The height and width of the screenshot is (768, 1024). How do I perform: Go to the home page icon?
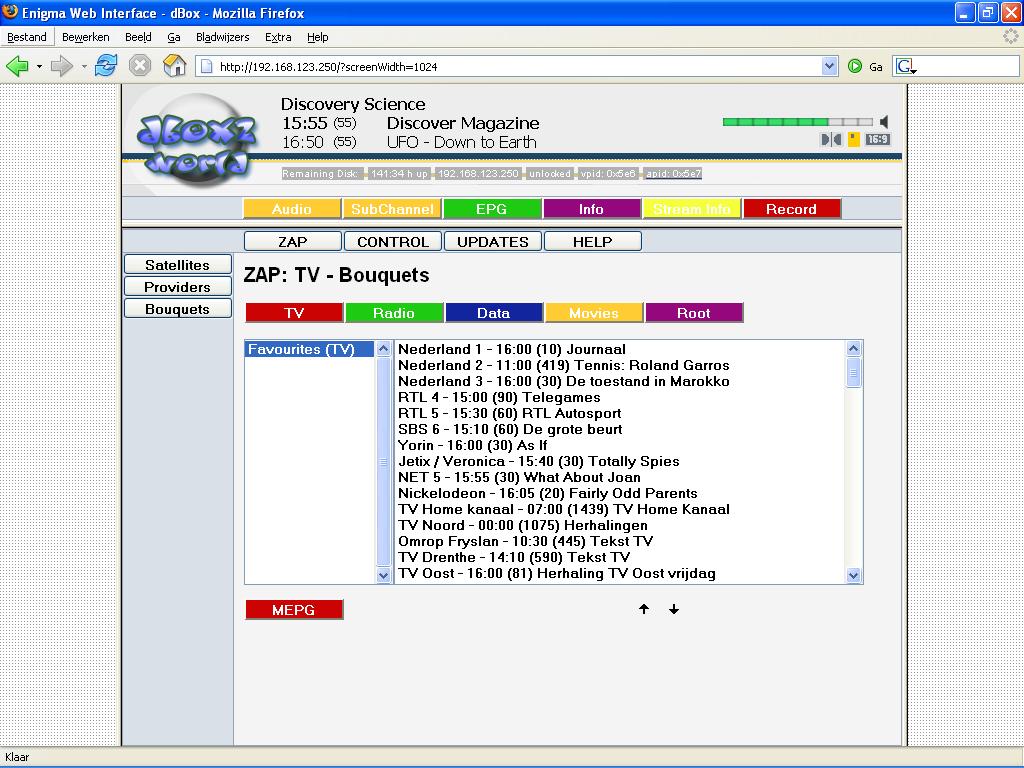[x=174, y=66]
